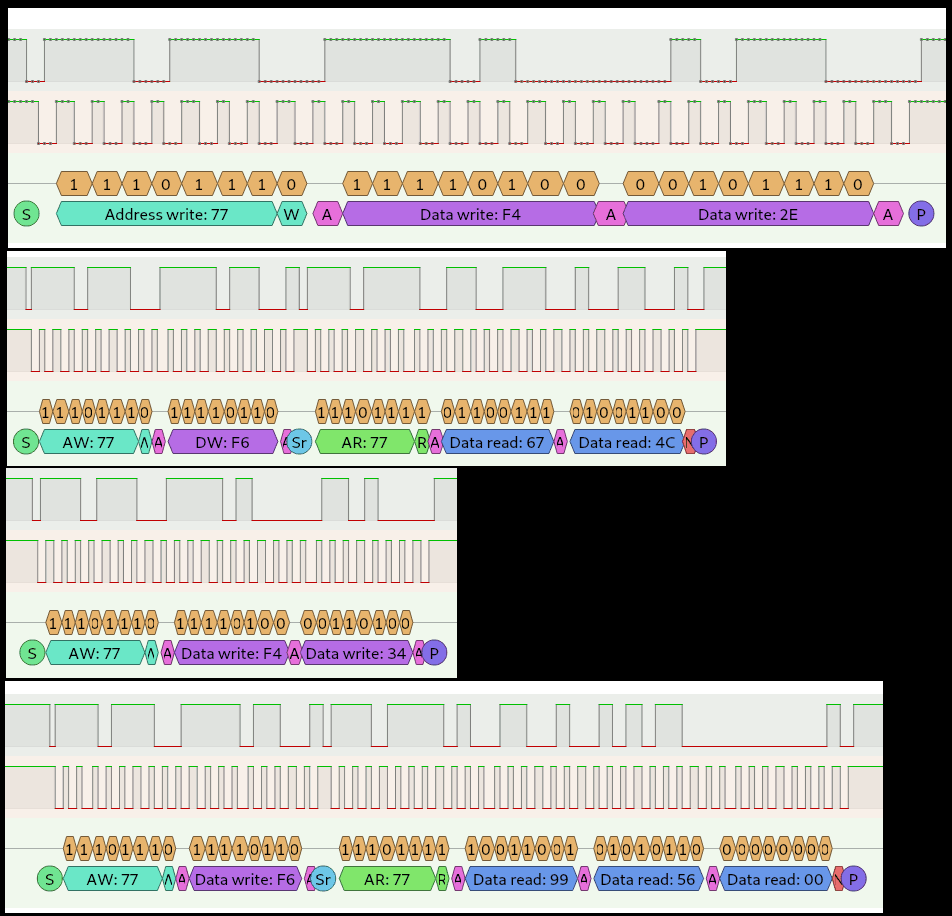The width and height of the screenshot is (952, 916).
Task: Click the start marker 'S' beside 'AW: 77' and 'DW: F6'
Action: click(x=26, y=442)
